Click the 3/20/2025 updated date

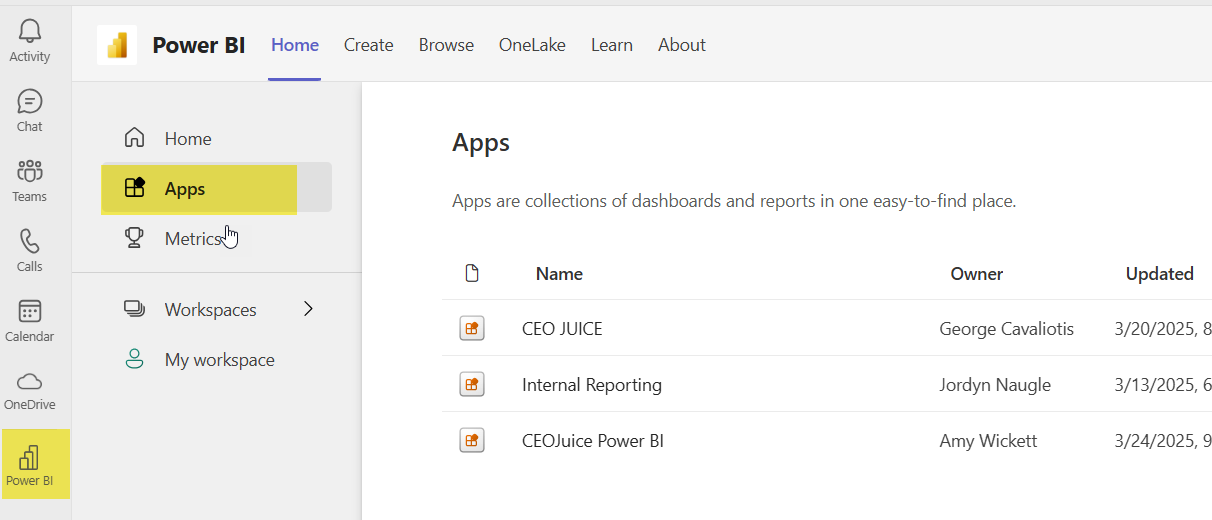pyautogui.click(x=1163, y=328)
